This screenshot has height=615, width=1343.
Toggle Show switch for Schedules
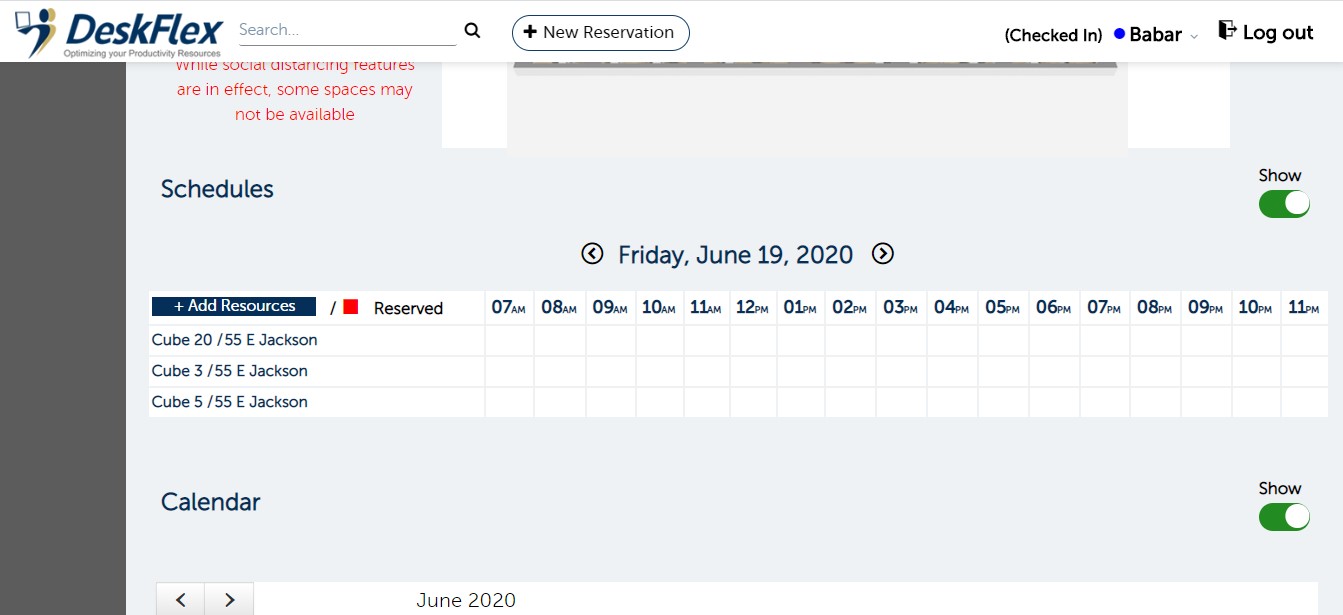click(x=1284, y=204)
